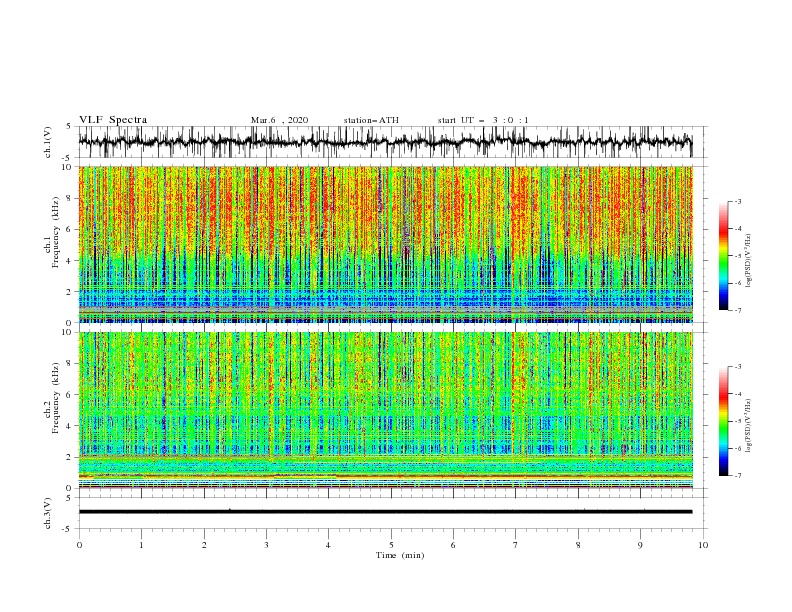Click the ch.2 PSD color bar

click(723, 421)
